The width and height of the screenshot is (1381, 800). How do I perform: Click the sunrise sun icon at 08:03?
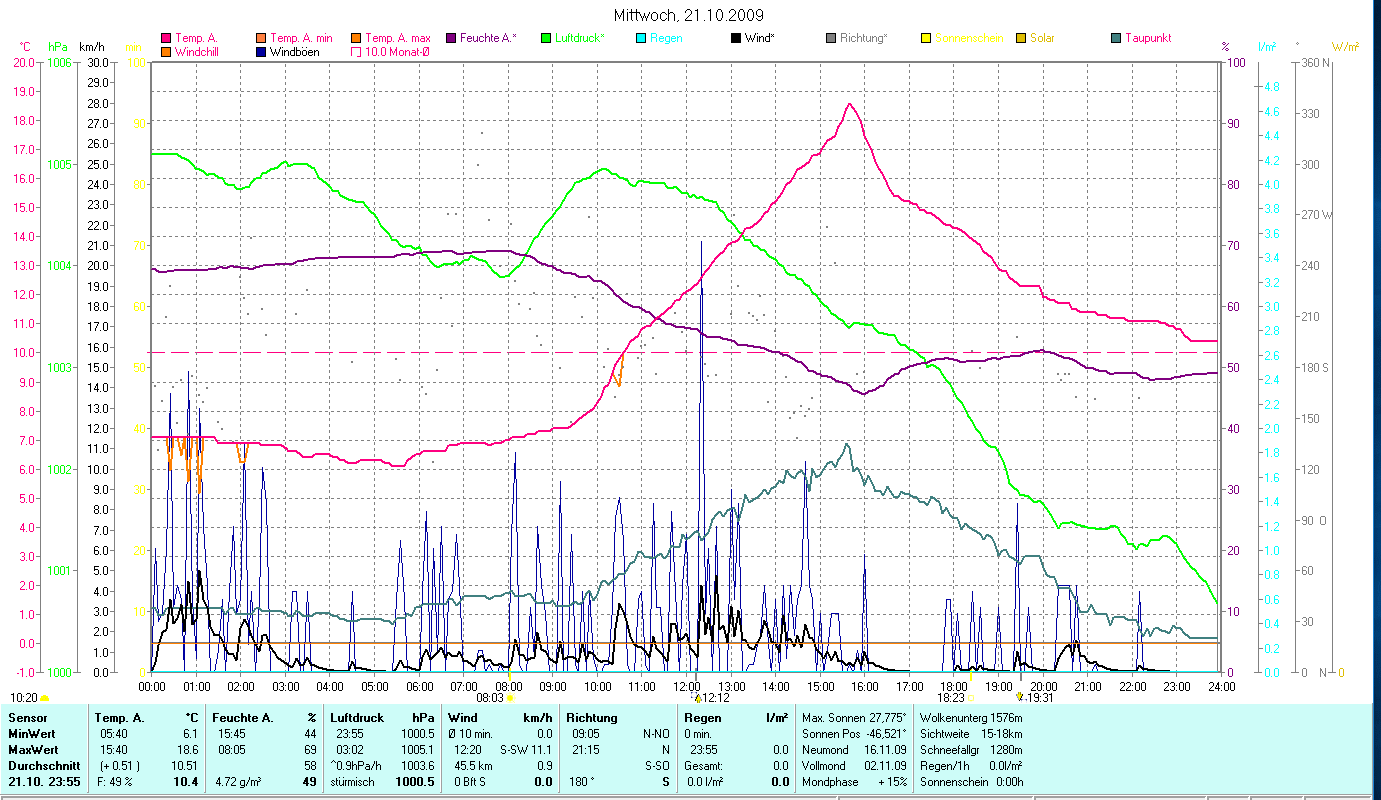point(510,698)
